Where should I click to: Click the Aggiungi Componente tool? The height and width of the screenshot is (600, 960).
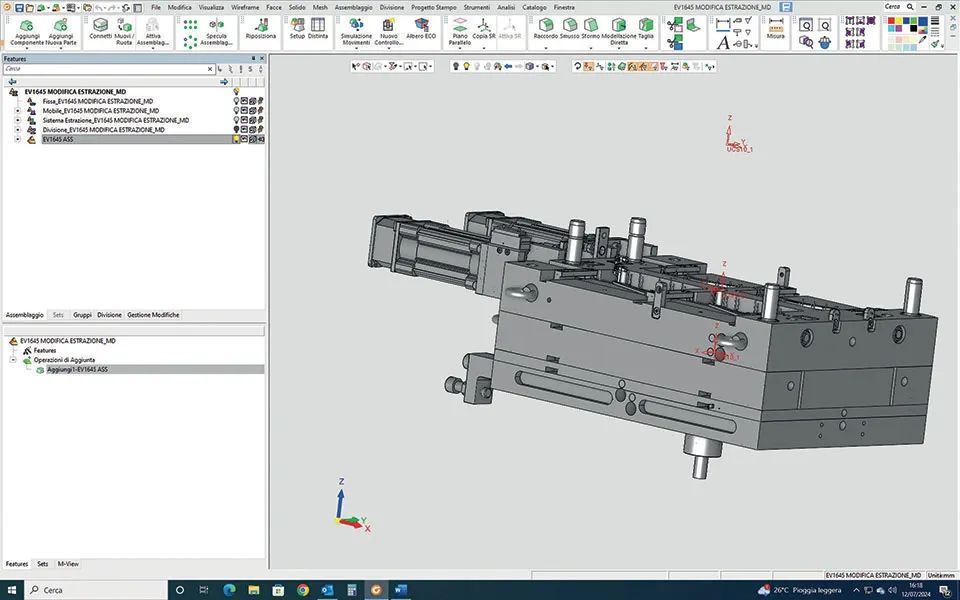[x=28, y=29]
